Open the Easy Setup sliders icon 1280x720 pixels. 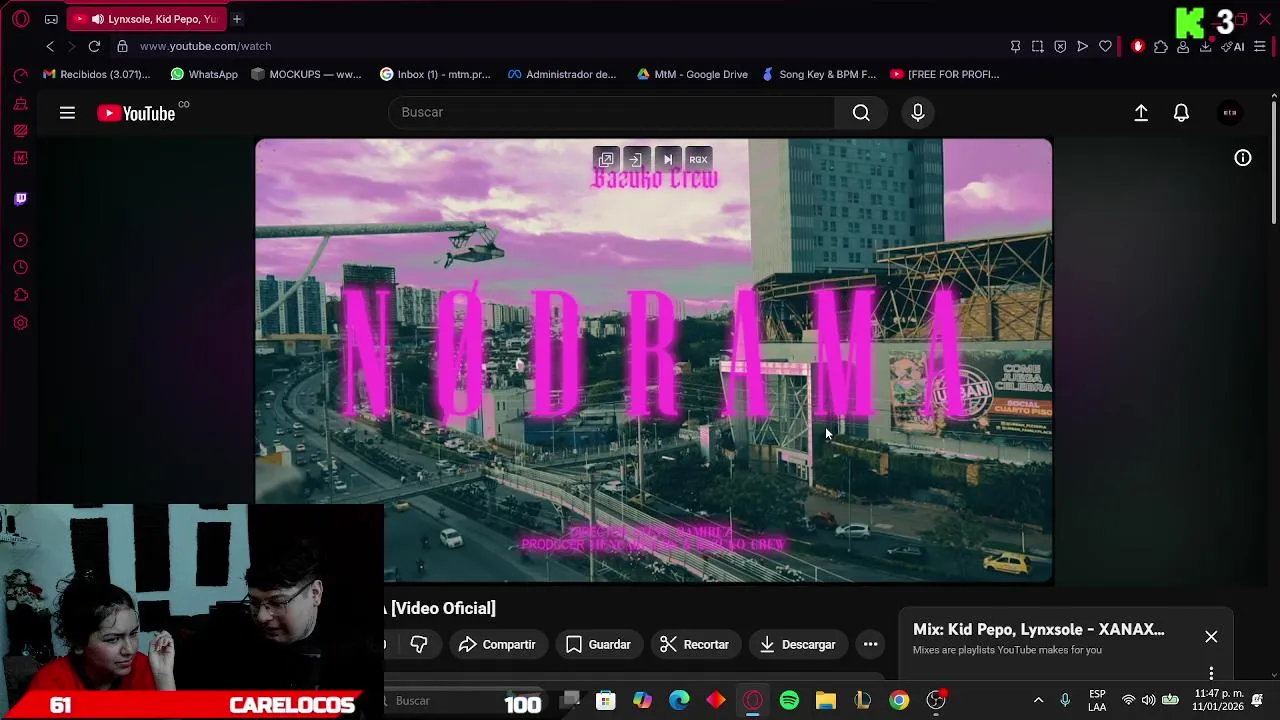click(1260, 46)
